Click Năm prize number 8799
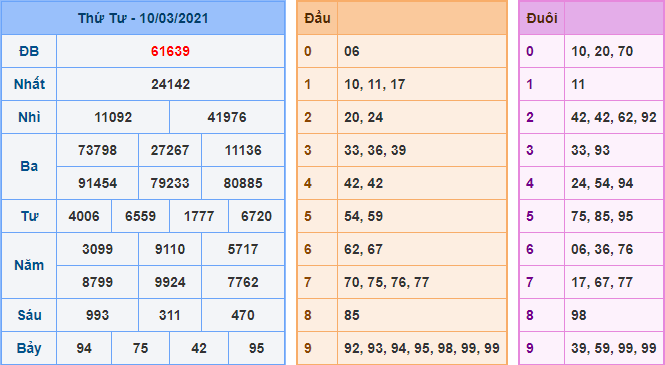This screenshot has width=665, height=365. pos(98,282)
